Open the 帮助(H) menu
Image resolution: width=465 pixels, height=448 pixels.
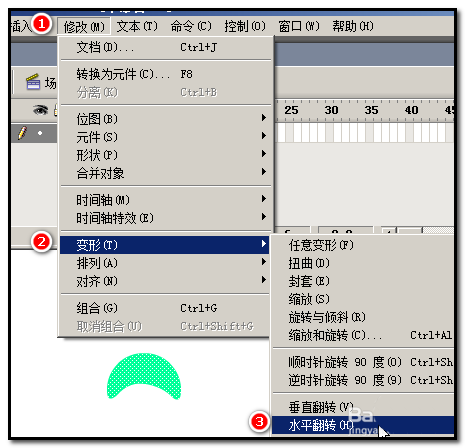tap(353, 26)
